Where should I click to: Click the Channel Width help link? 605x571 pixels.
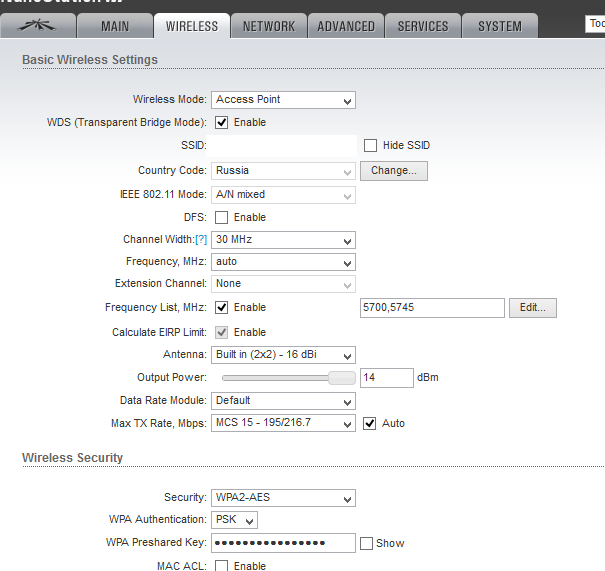(x=201, y=240)
